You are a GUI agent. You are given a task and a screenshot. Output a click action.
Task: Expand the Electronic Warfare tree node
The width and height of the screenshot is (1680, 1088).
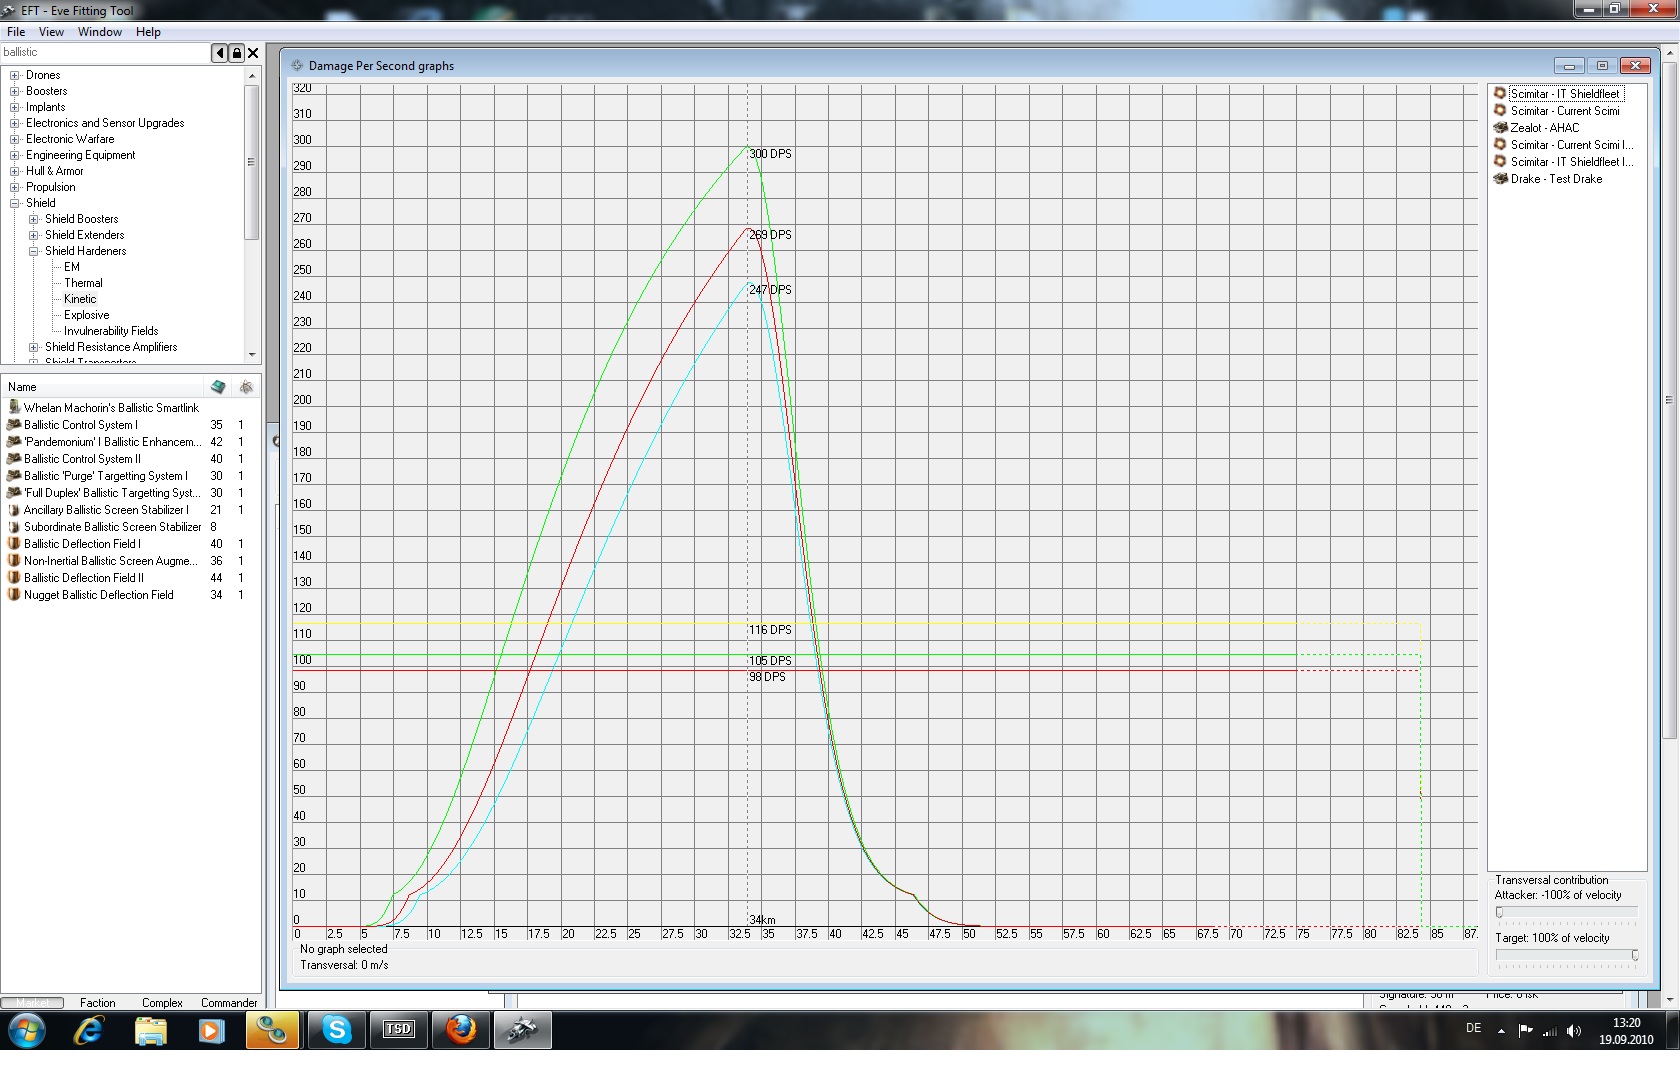tap(15, 139)
